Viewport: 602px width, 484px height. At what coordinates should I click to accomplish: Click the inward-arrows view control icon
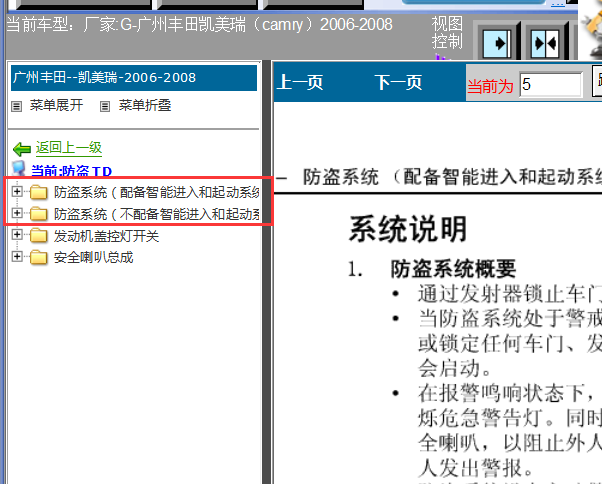(x=545, y=43)
